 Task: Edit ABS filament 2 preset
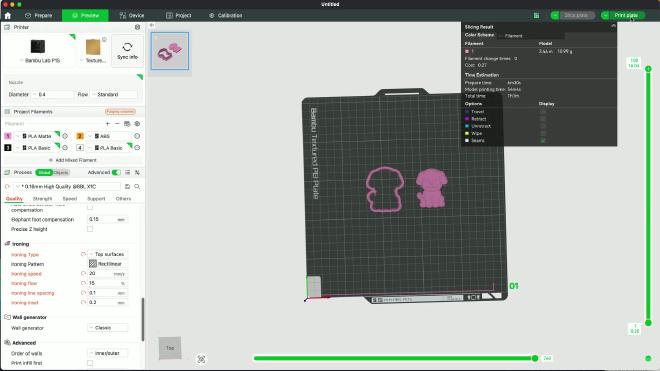pos(137,136)
